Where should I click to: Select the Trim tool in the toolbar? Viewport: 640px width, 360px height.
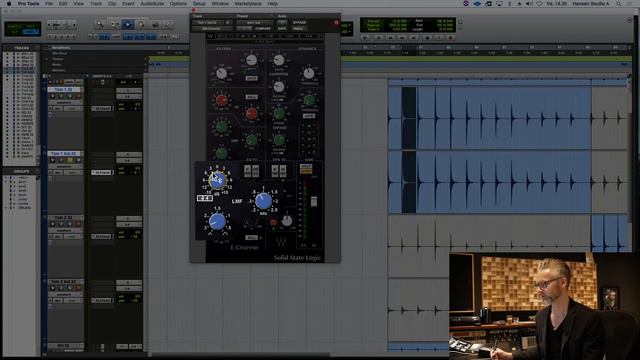click(x=114, y=24)
